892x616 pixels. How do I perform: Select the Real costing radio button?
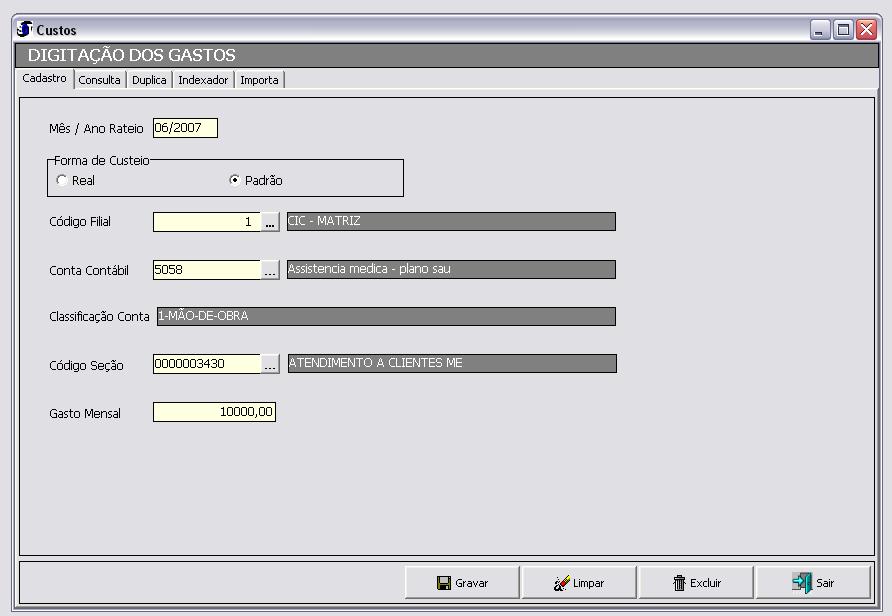62,181
